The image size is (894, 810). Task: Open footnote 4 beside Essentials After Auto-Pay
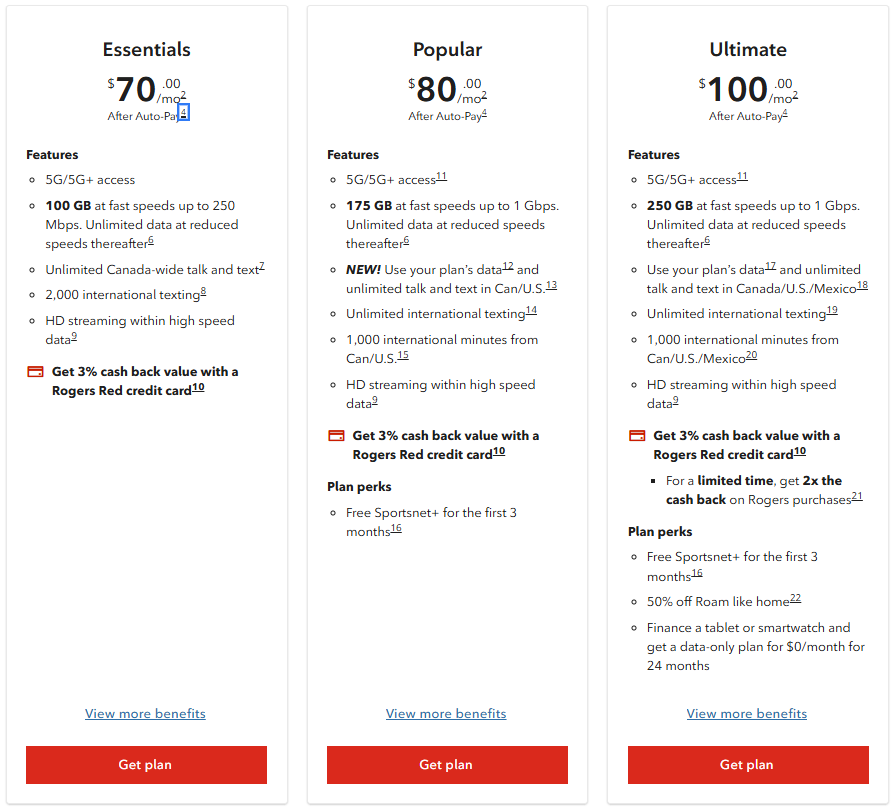184,112
